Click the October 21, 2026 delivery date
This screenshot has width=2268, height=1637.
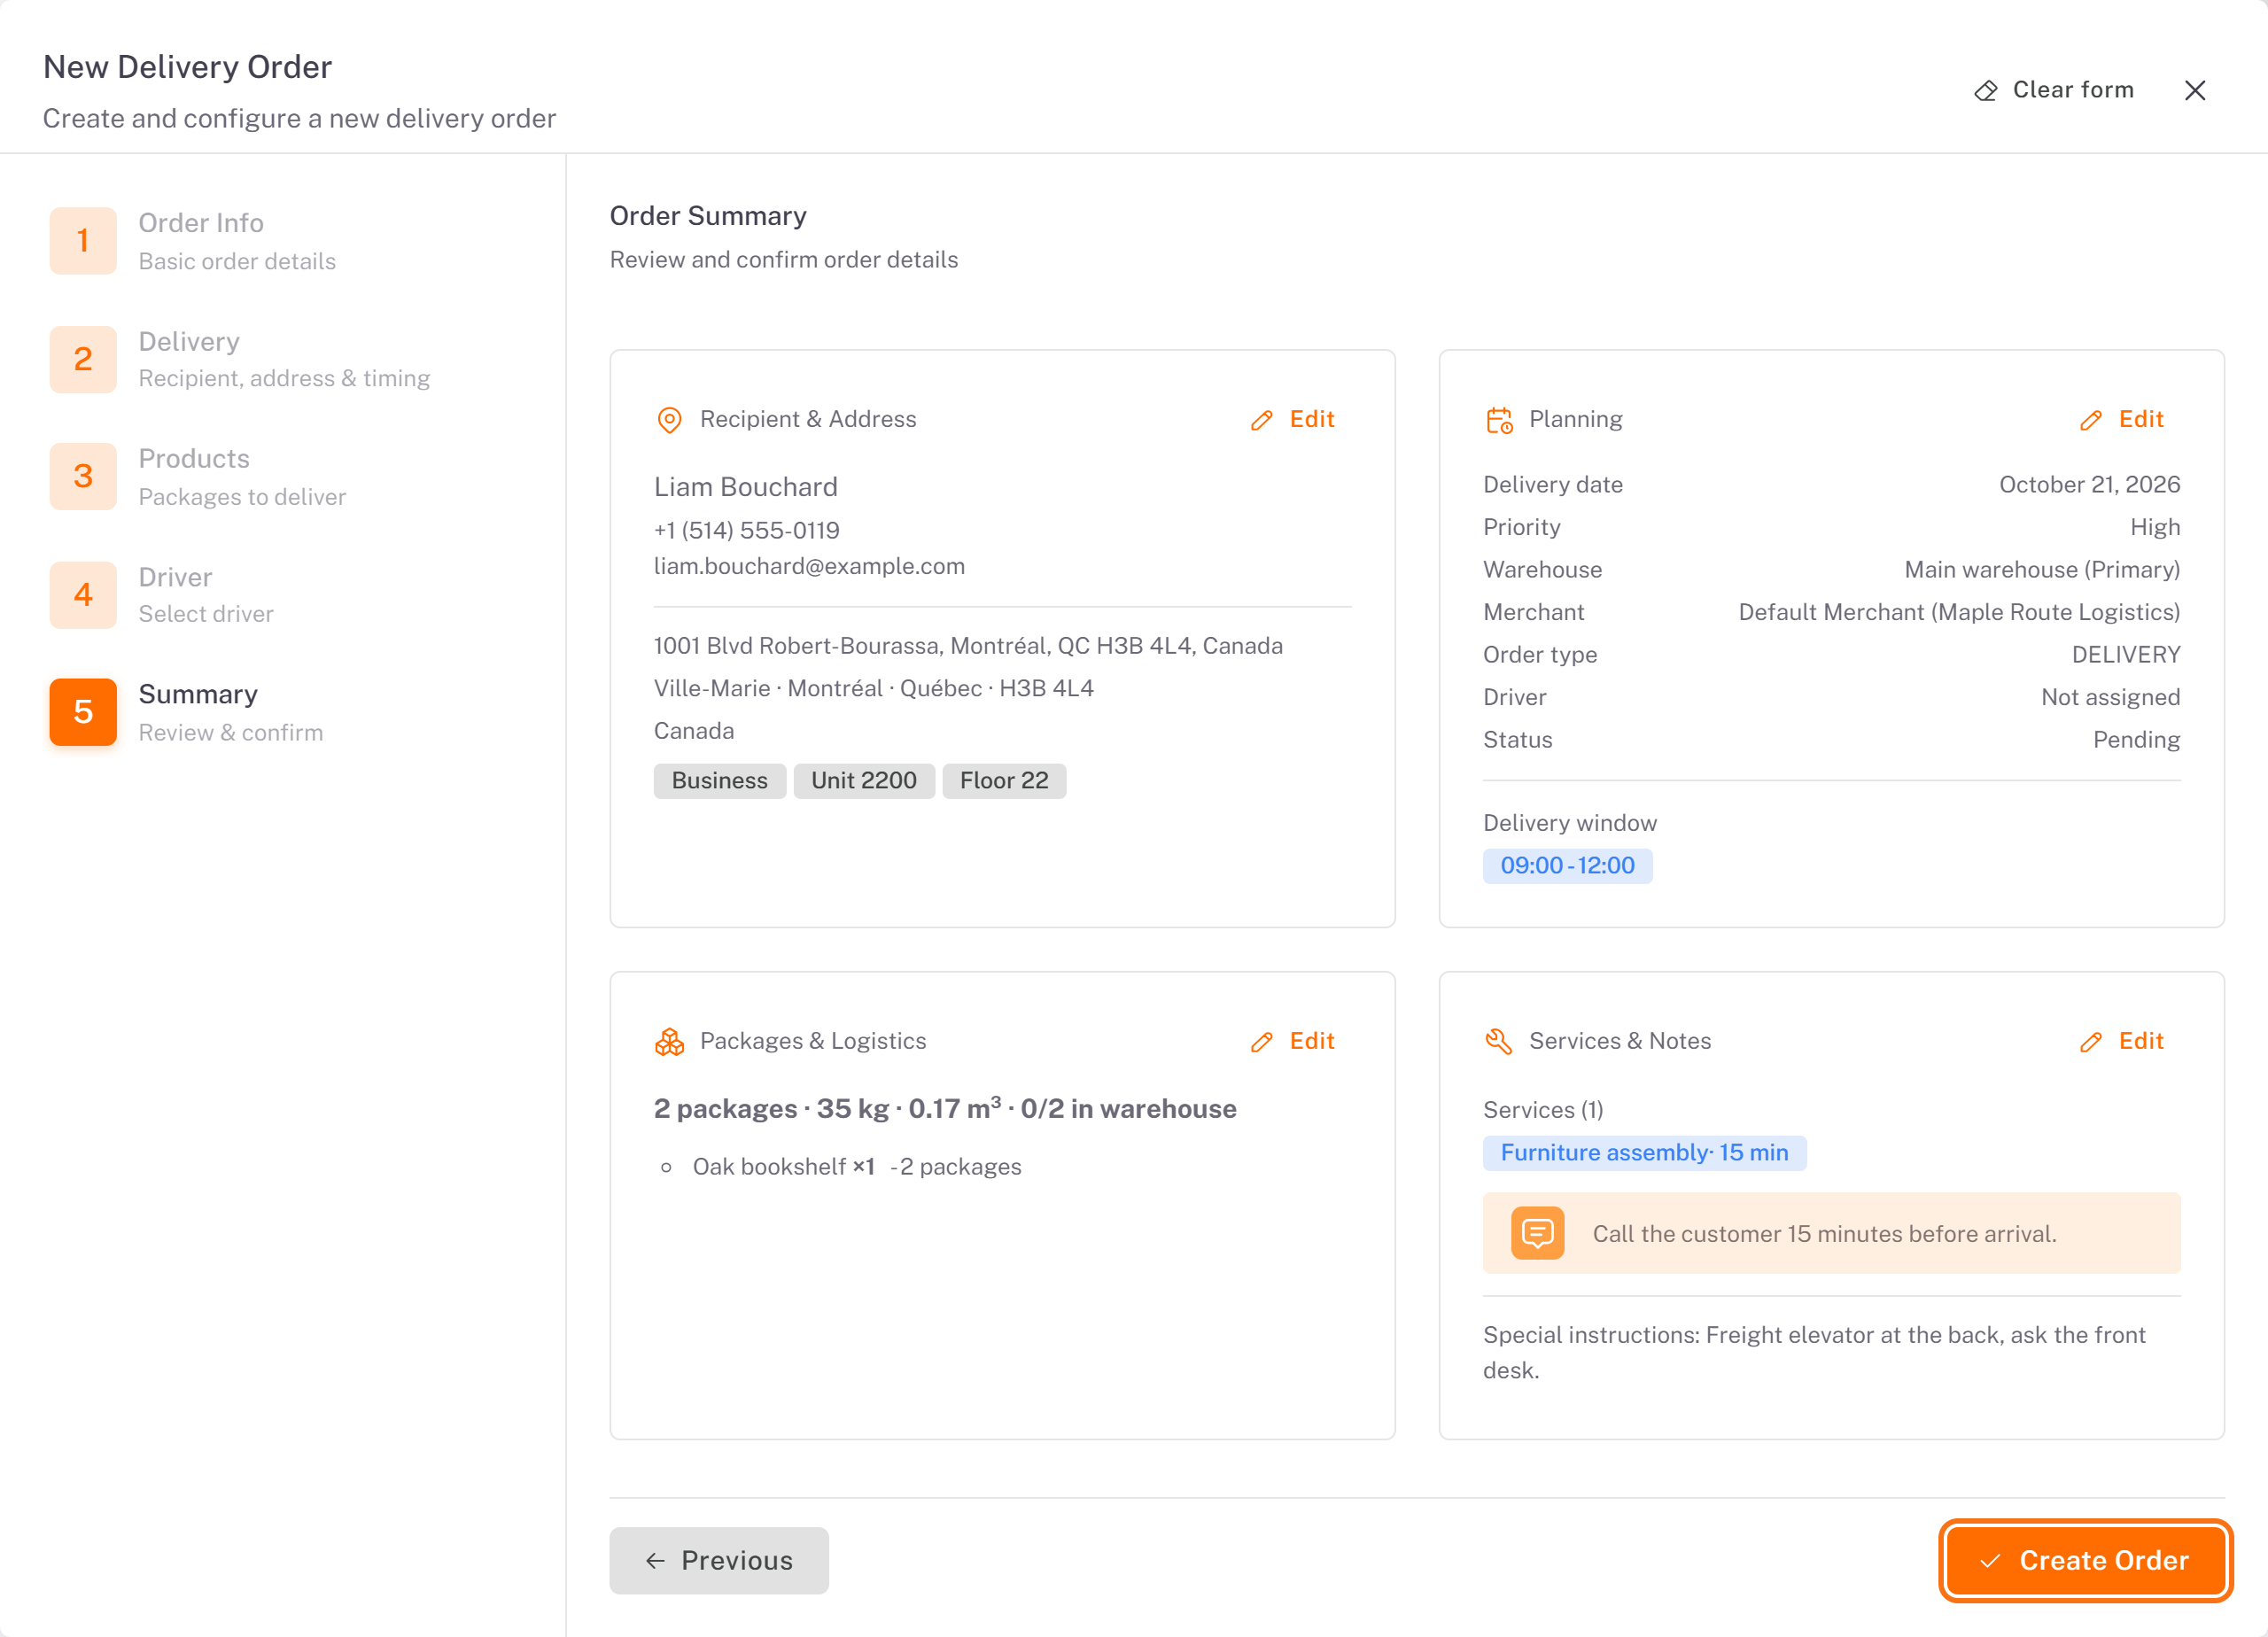pyautogui.click(x=2090, y=485)
